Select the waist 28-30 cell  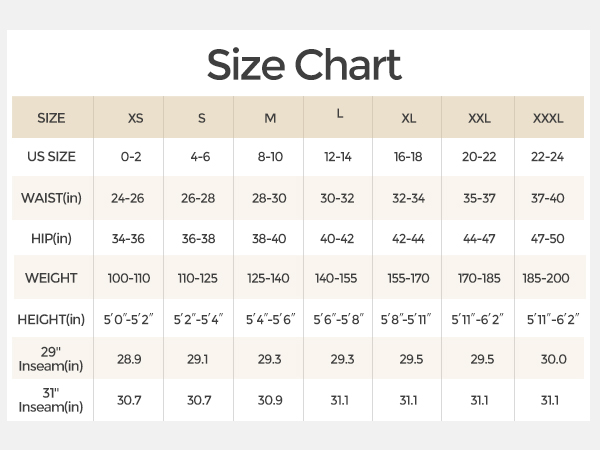coord(269,198)
